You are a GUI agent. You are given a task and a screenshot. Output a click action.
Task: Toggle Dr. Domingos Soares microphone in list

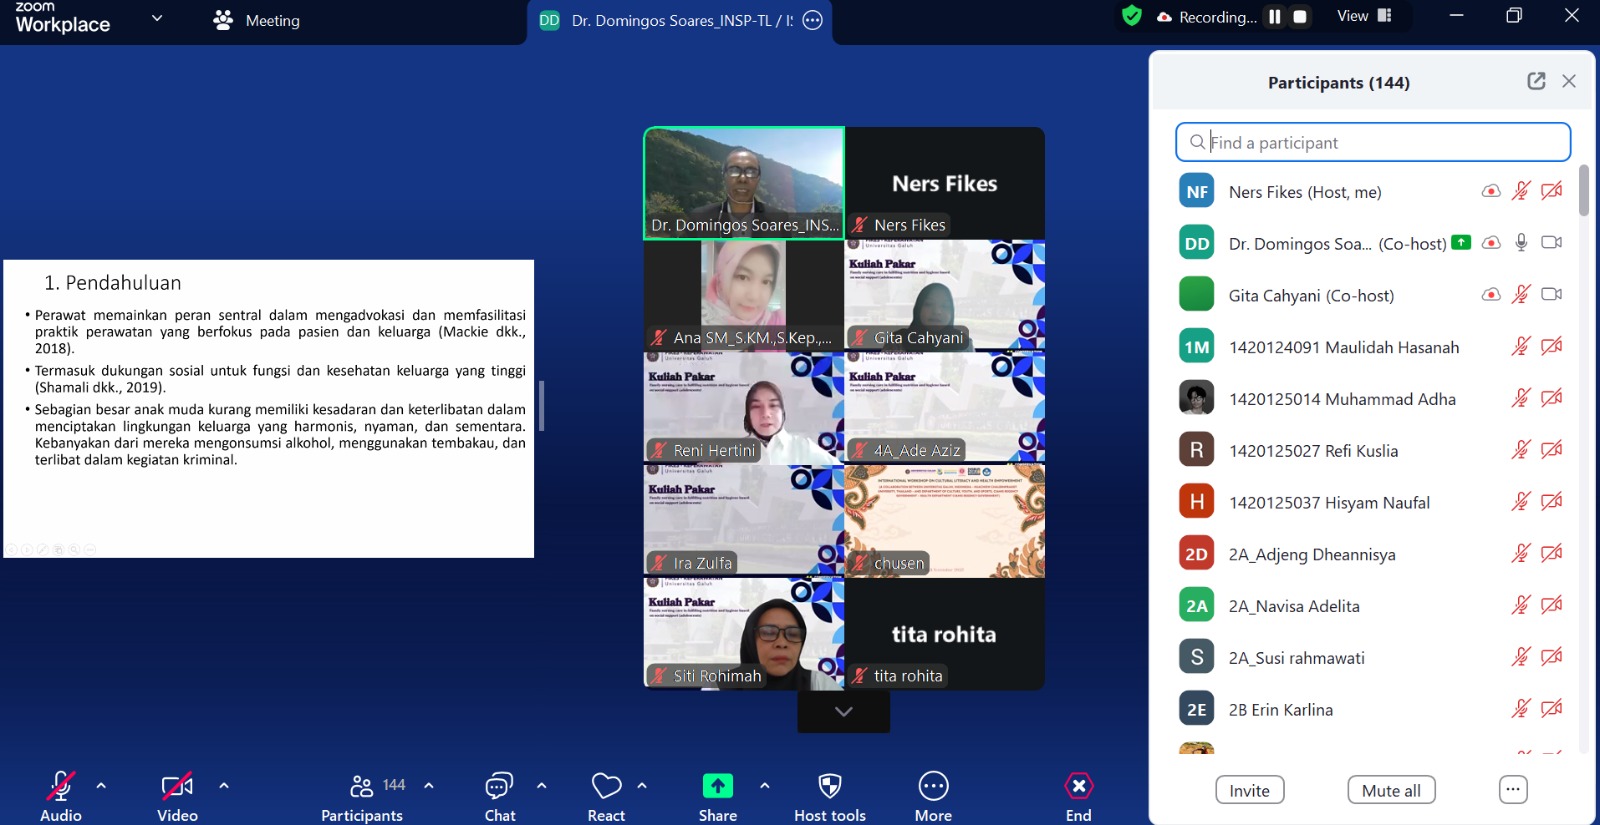point(1521,243)
